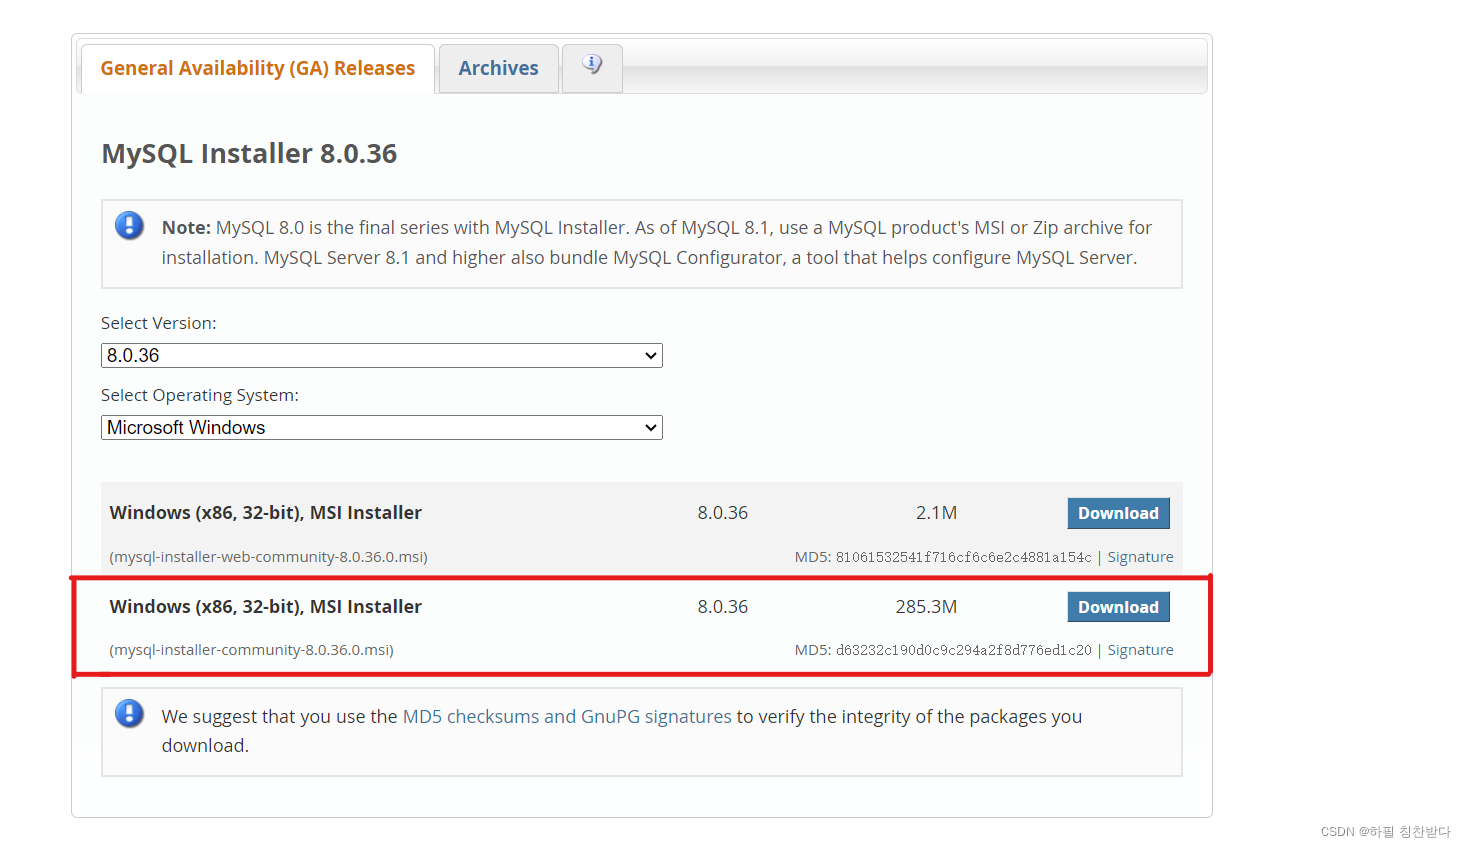Click the filename (mysql-installer-web-community-8.0.36.0.msi)
Image resolution: width=1466 pixels, height=847 pixels.
(268, 557)
